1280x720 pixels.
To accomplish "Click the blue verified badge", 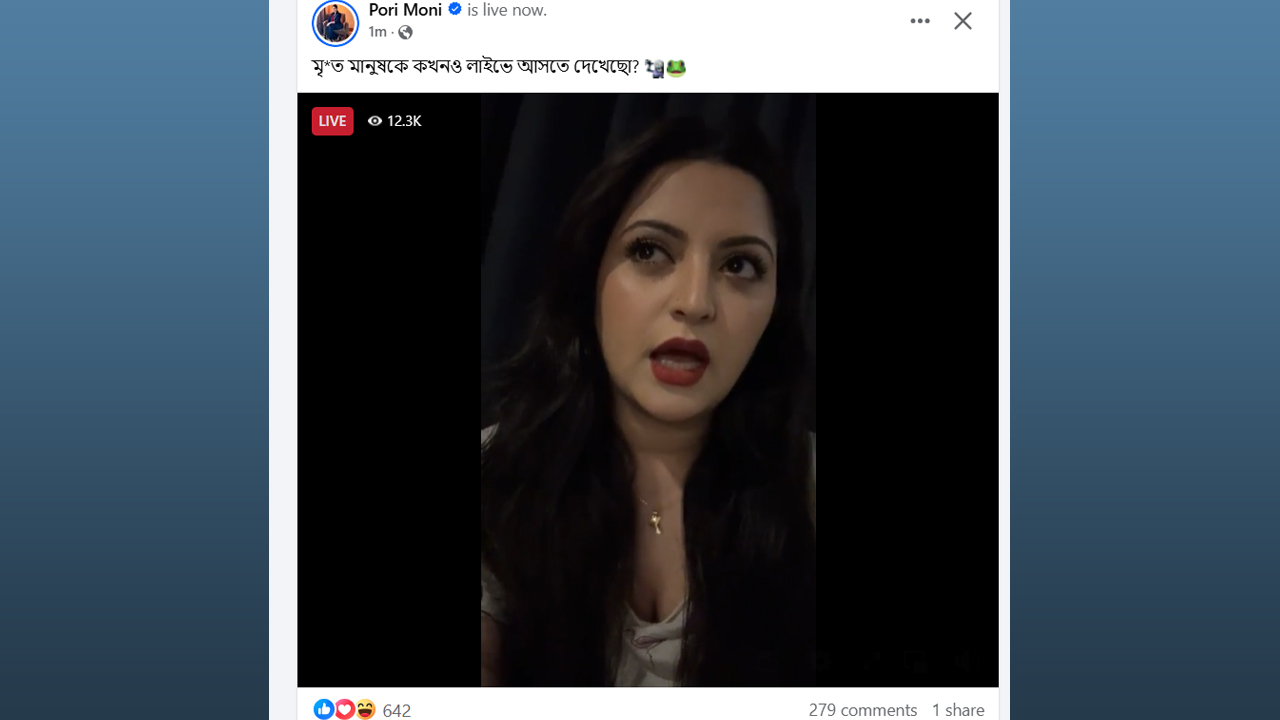I will tap(455, 10).
